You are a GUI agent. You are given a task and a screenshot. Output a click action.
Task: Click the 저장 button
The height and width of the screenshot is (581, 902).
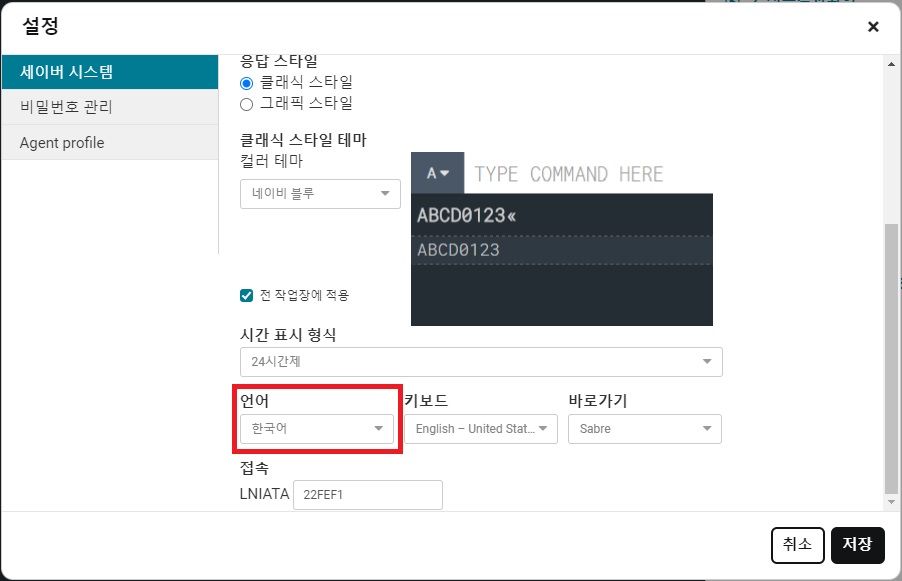858,545
